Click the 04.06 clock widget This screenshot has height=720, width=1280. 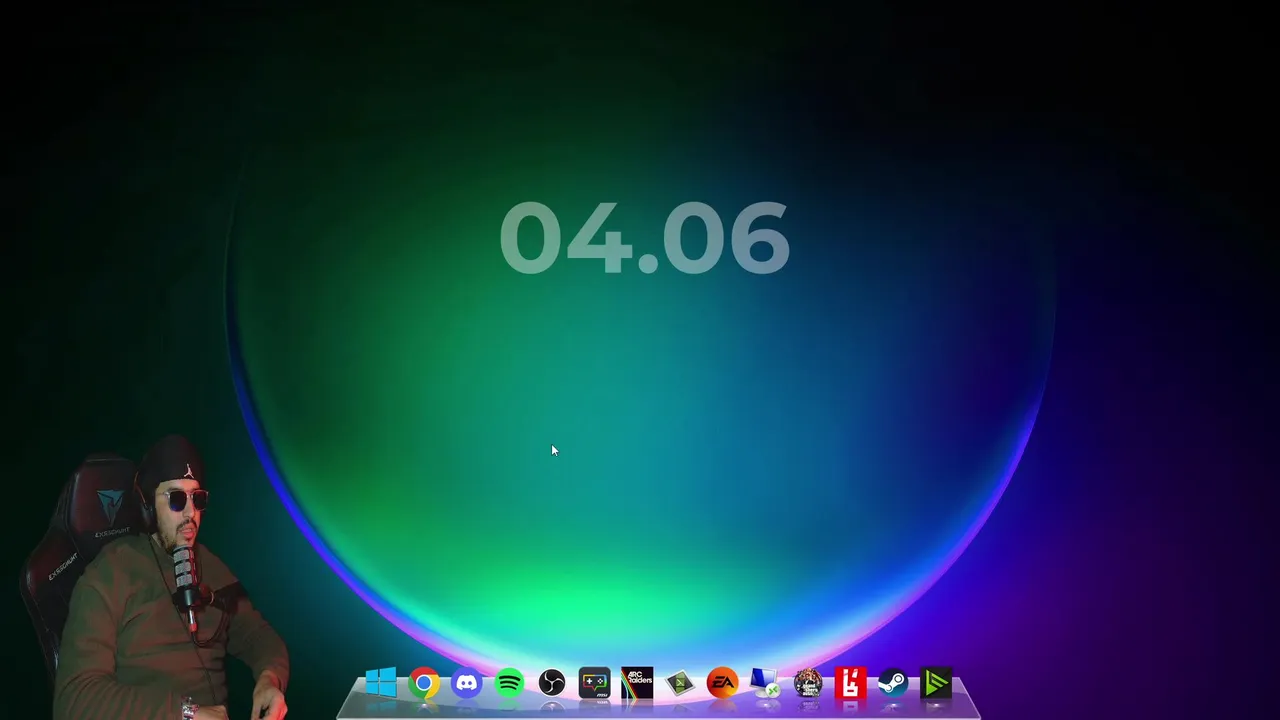pyautogui.click(x=645, y=238)
